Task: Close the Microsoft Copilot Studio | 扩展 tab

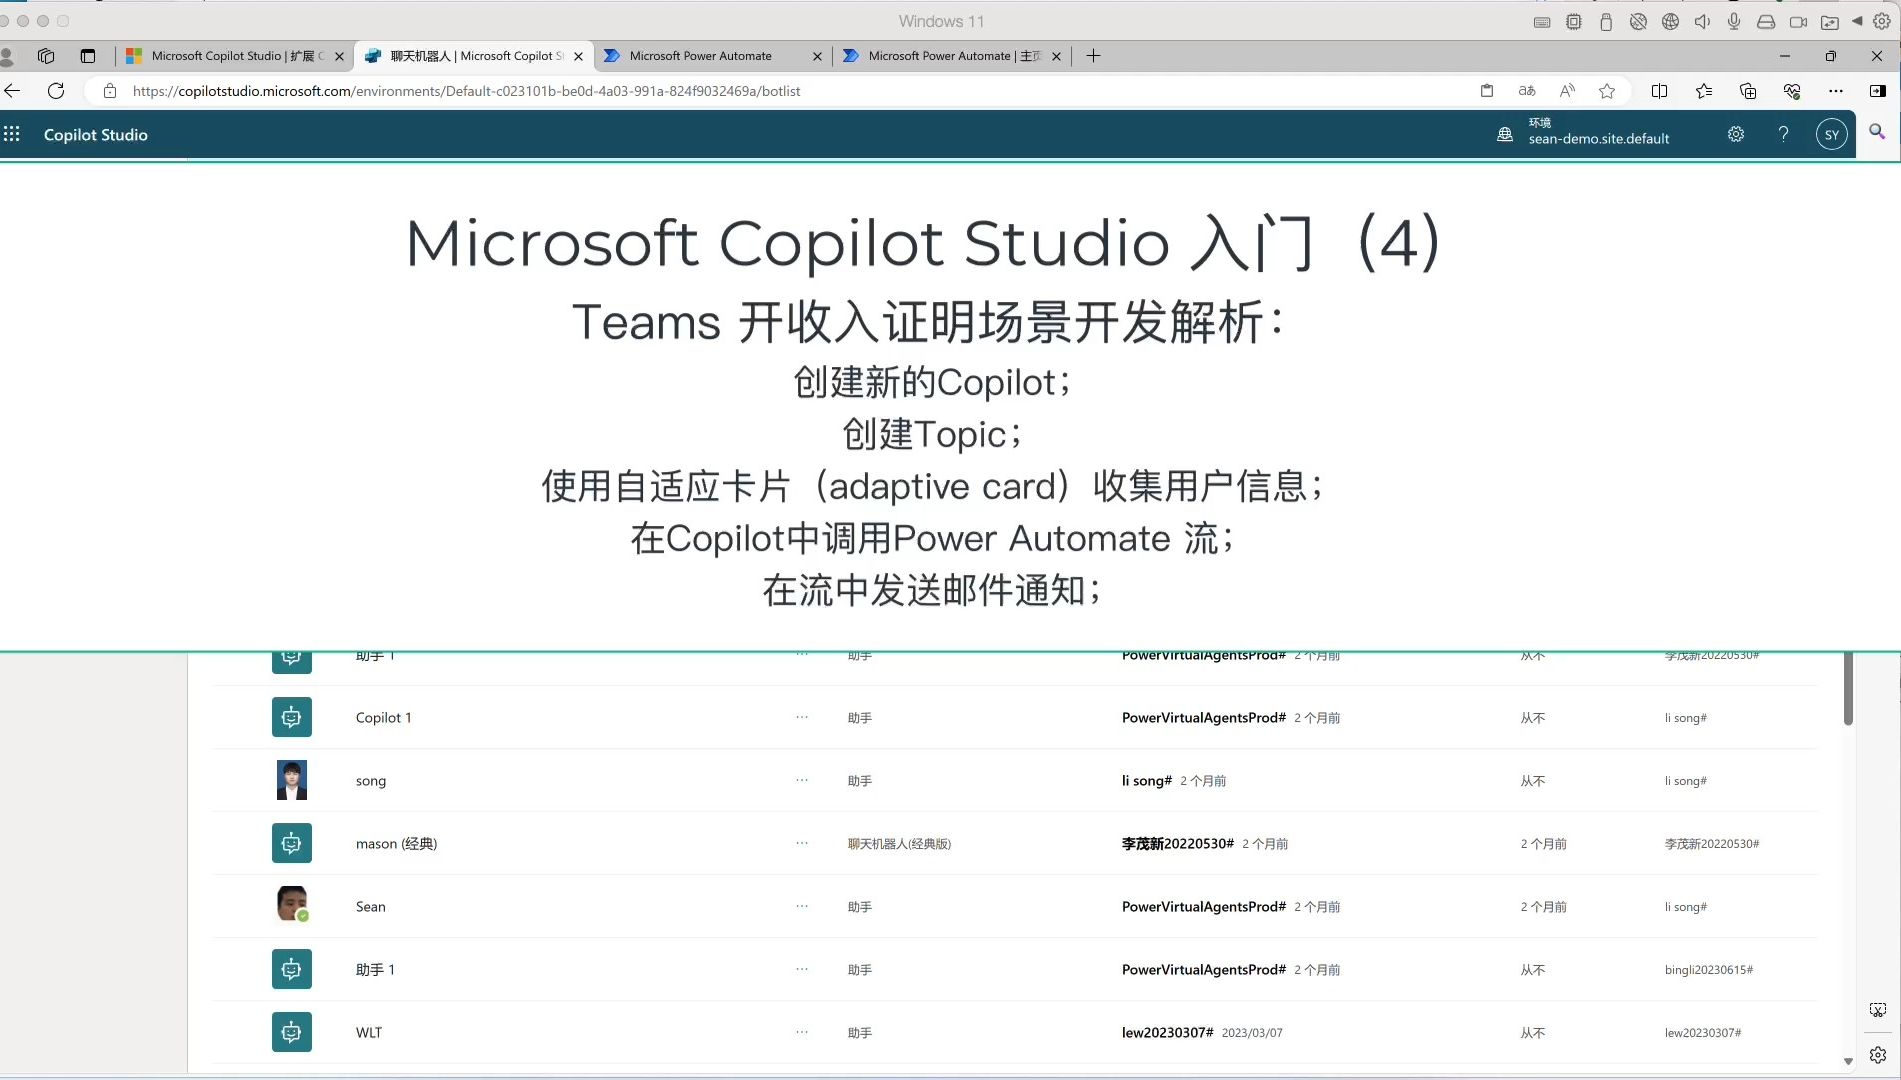Action: [339, 56]
